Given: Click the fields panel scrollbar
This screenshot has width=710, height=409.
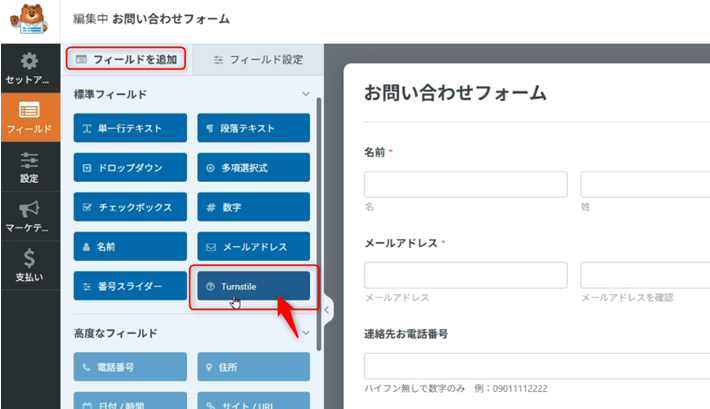Looking at the screenshot, I should pos(319,224).
